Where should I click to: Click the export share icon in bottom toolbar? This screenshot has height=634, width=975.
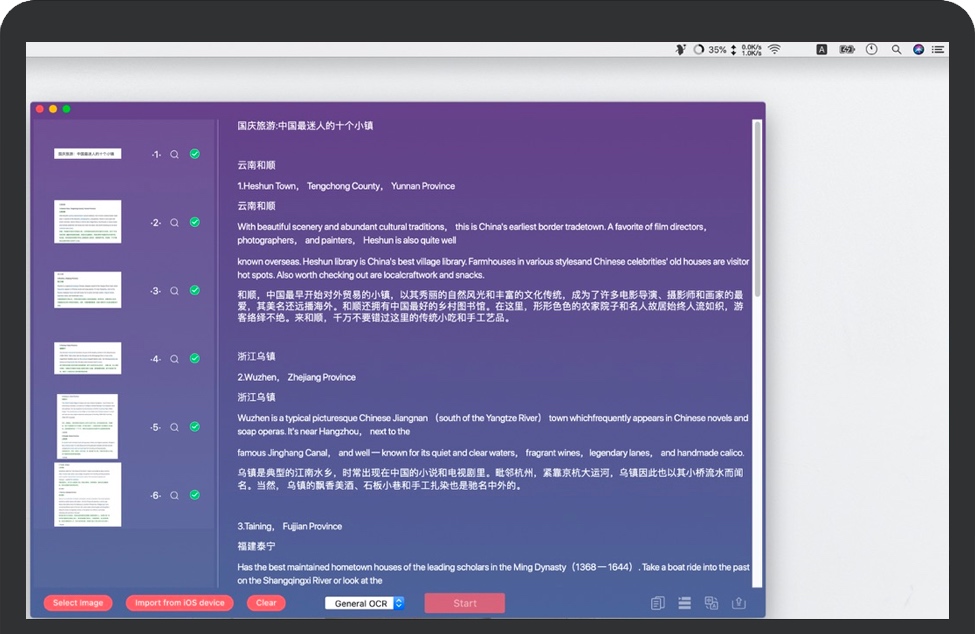pos(739,603)
